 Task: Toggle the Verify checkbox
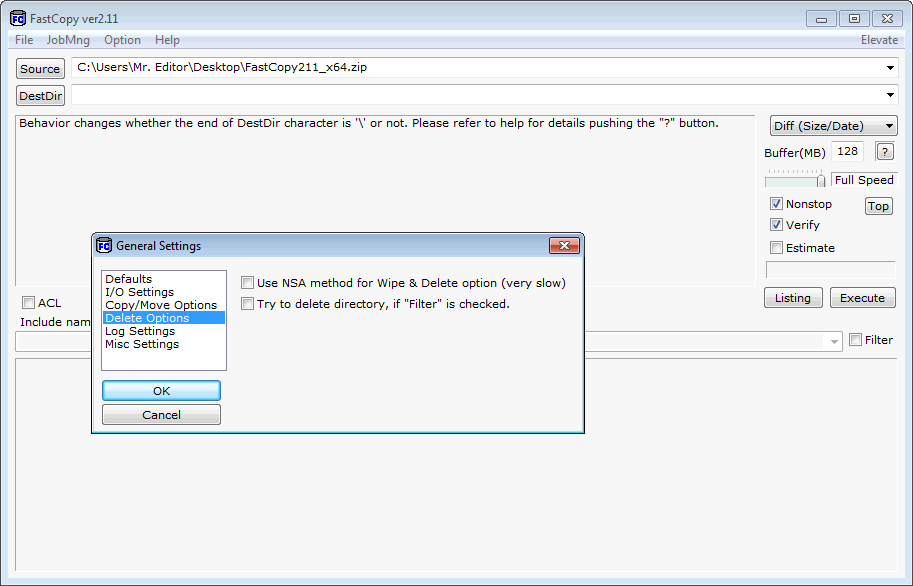pyautogui.click(x=776, y=225)
